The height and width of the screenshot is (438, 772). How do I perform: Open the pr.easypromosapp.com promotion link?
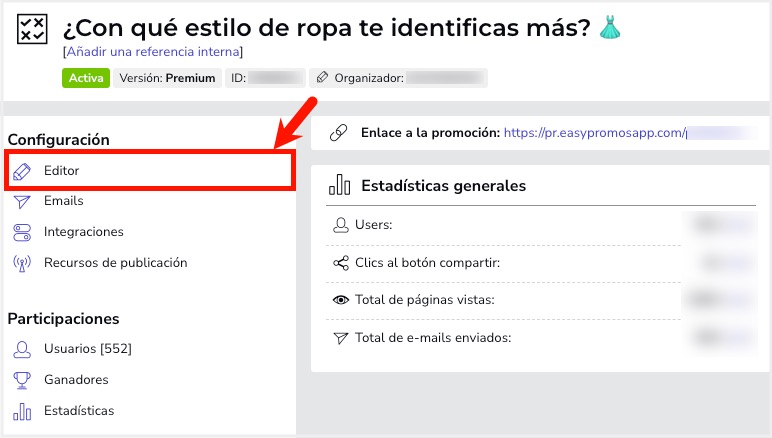pyautogui.click(x=595, y=133)
